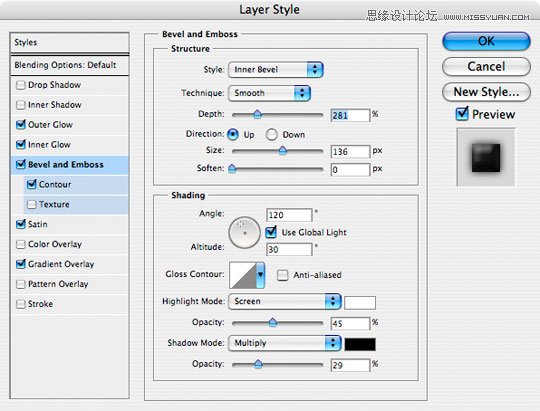This screenshot has width=540, height=411.
Task: Click the white highlight color swatch
Action: [360, 303]
